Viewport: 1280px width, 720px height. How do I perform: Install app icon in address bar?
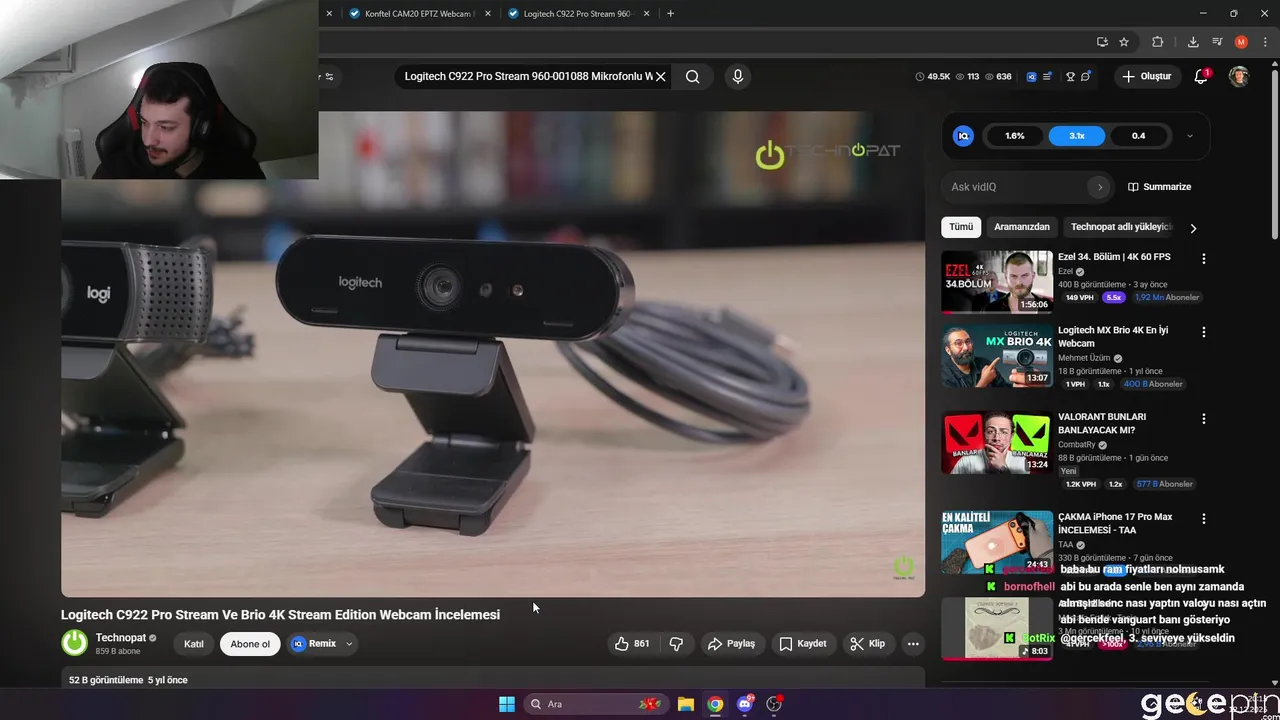pos(1102,42)
